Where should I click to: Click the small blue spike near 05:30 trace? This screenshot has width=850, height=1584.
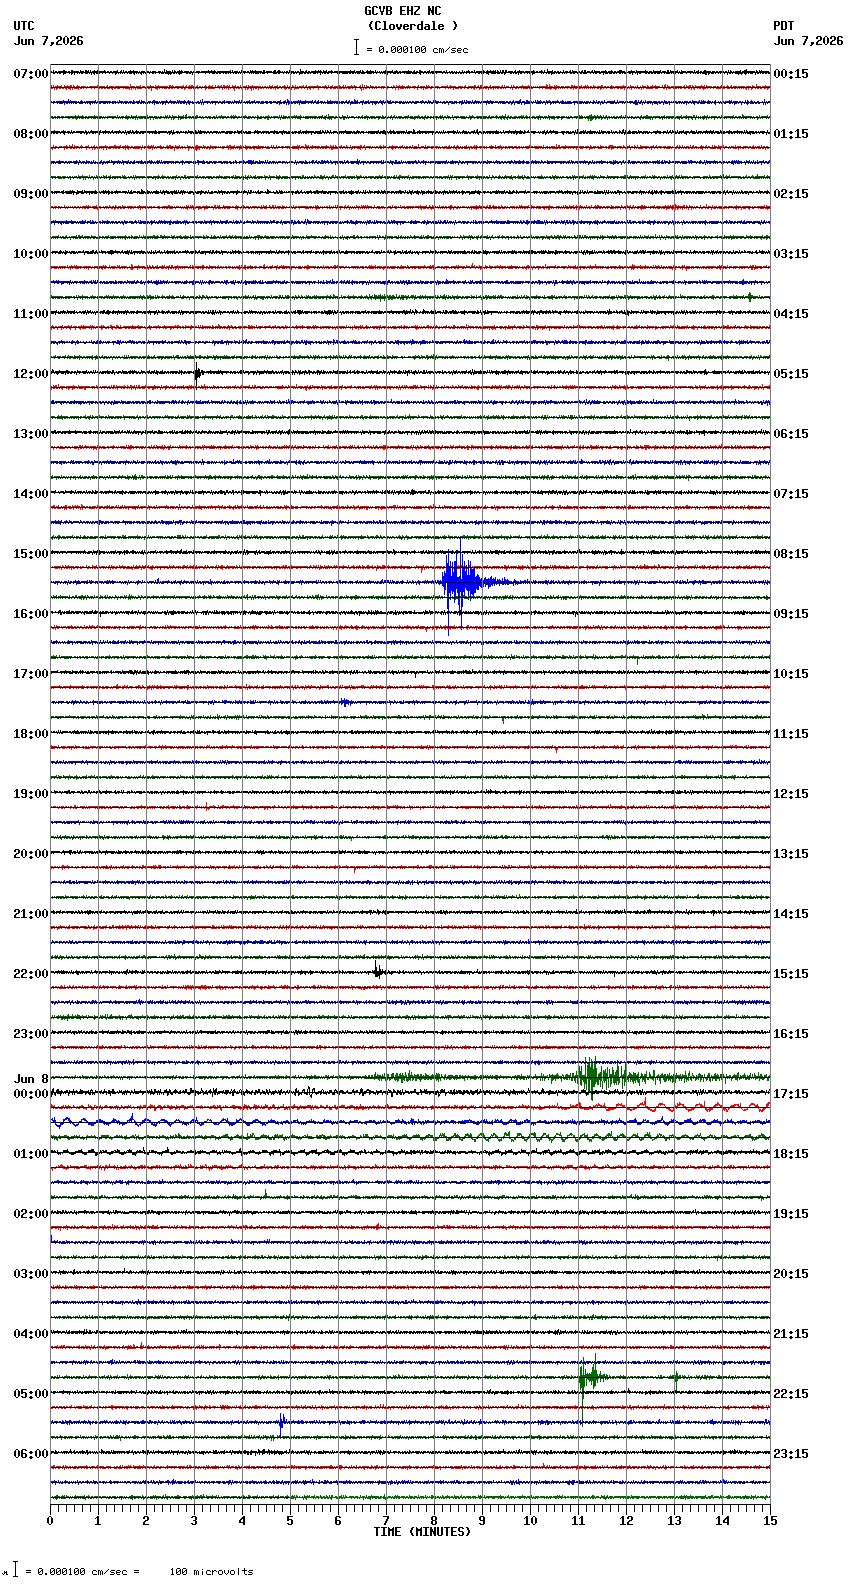[x=281, y=1423]
